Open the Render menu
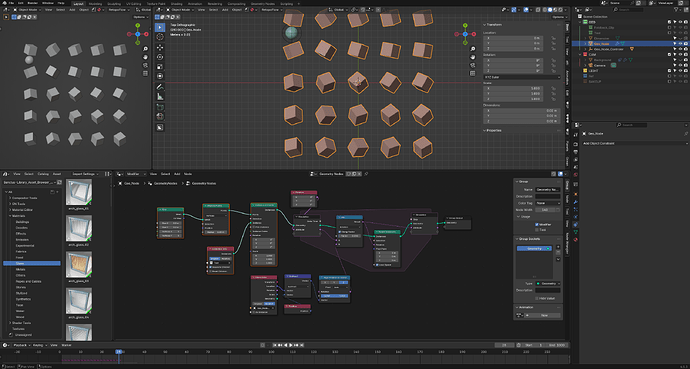The width and height of the screenshot is (690, 369). (x=33, y=3)
